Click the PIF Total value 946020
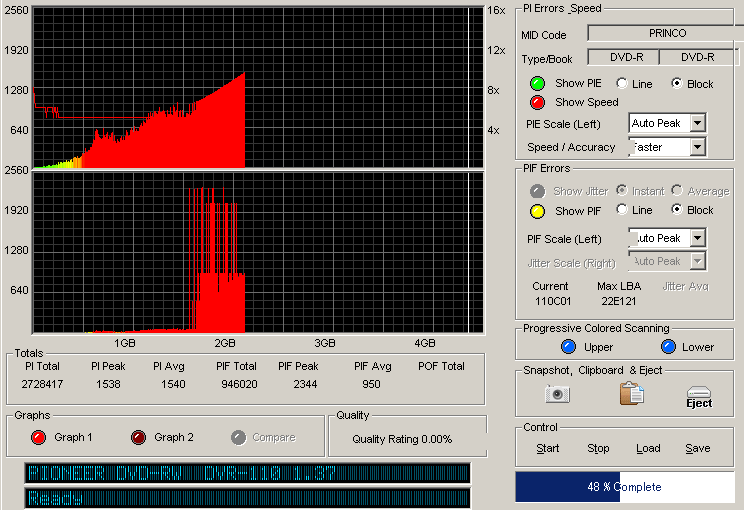The width and height of the screenshot is (744, 510). click(x=239, y=384)
